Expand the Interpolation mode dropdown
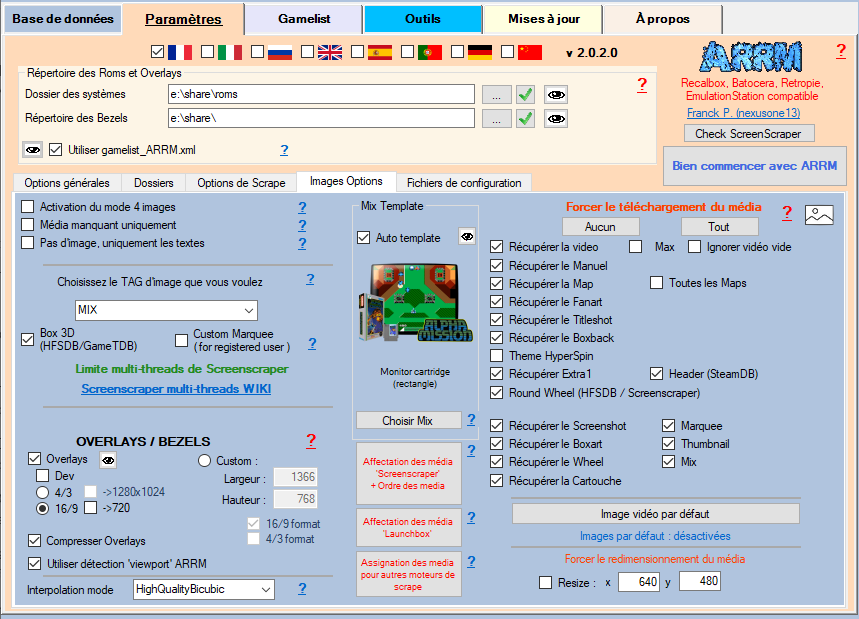The image size is (859, 619). [204, 589]
